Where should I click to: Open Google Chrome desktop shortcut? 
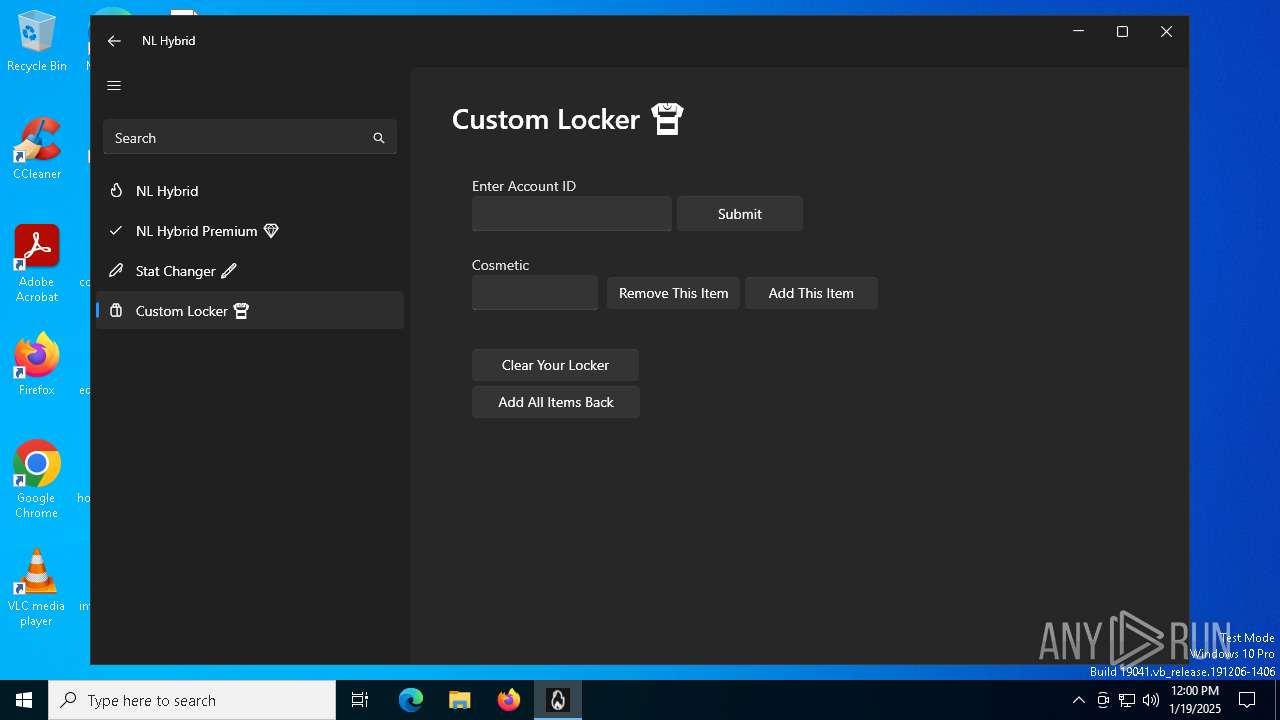click(37, 480)
